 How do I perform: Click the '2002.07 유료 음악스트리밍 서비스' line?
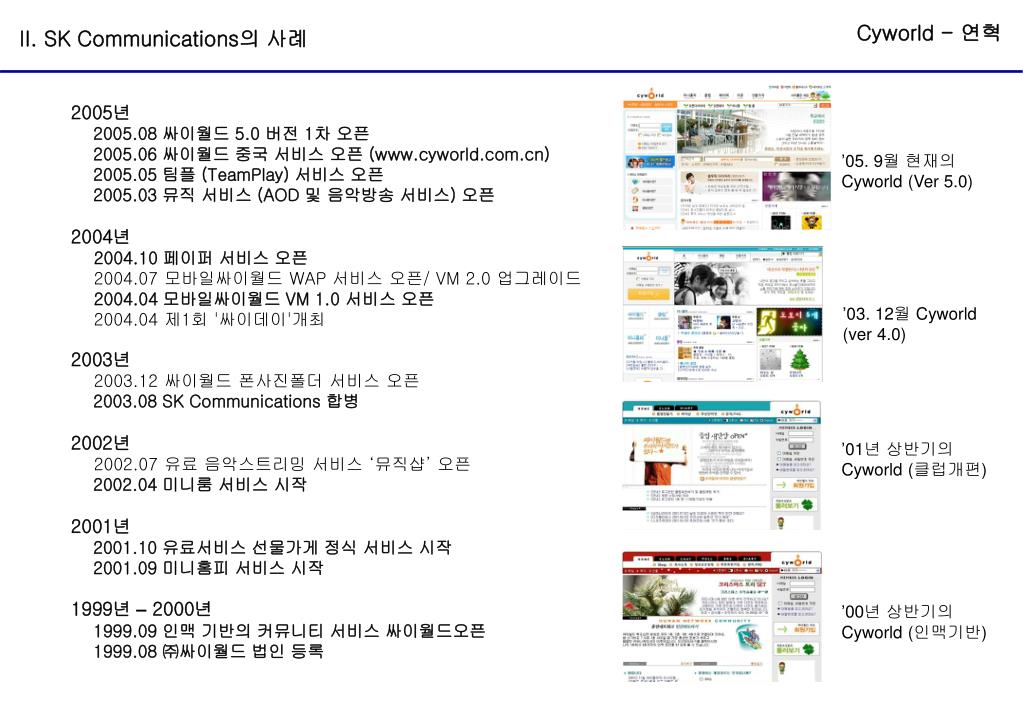coord(281,464)
